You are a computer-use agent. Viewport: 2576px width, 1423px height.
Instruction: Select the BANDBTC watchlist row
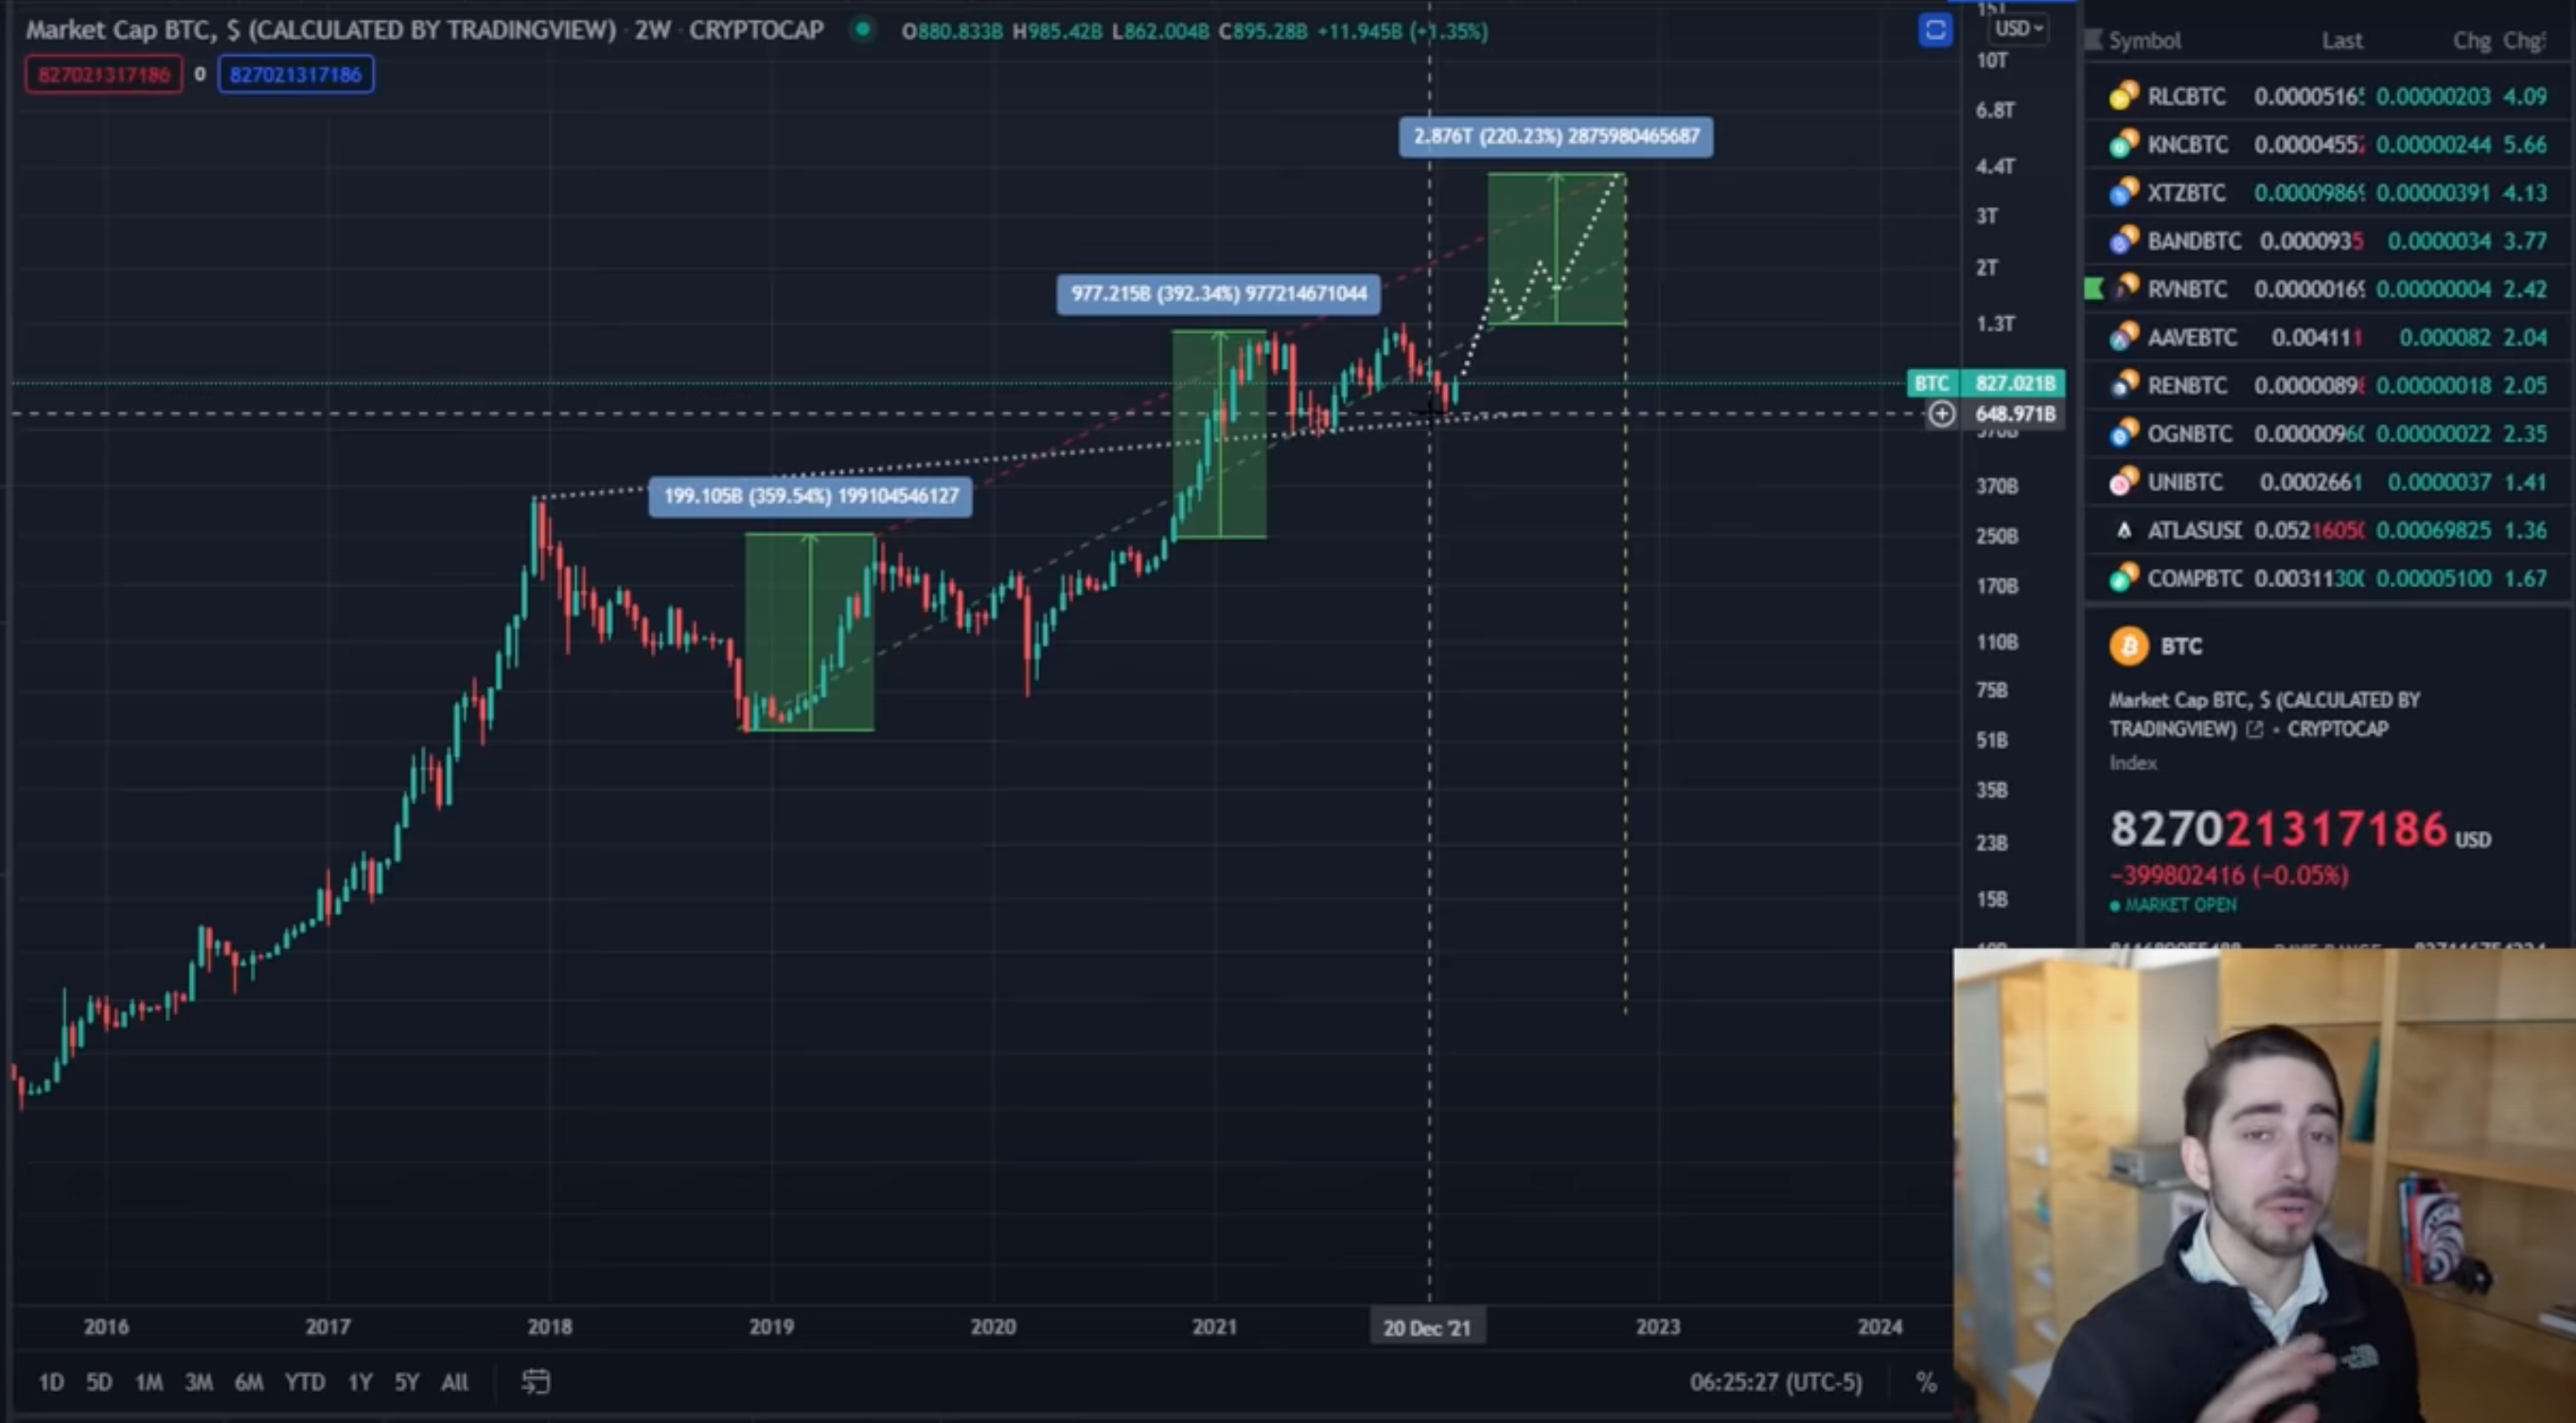(x=2328, y=241)
